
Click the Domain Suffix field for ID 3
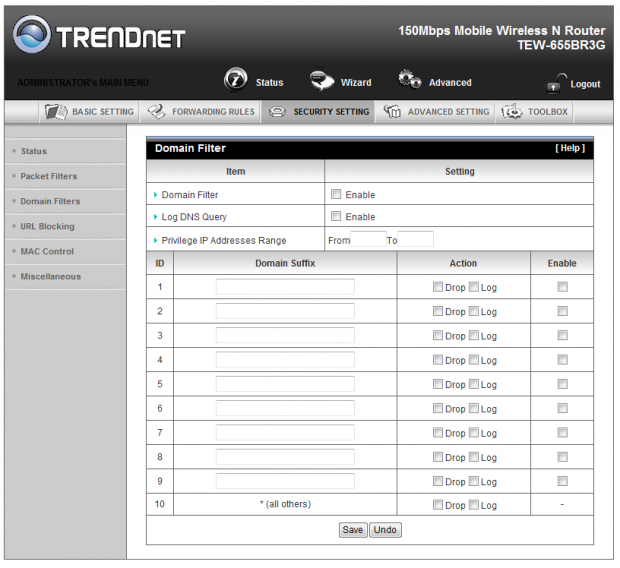coord(285,335)
